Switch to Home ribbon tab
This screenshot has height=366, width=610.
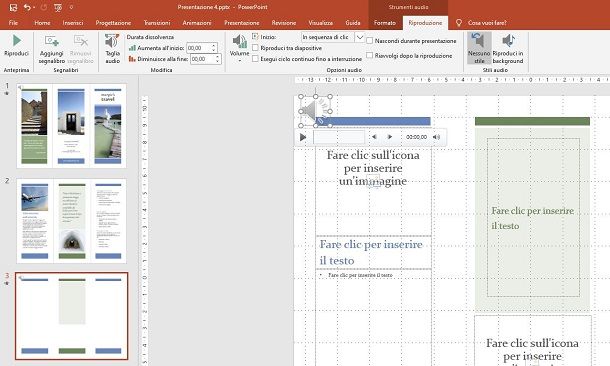[x=42, y=23]
